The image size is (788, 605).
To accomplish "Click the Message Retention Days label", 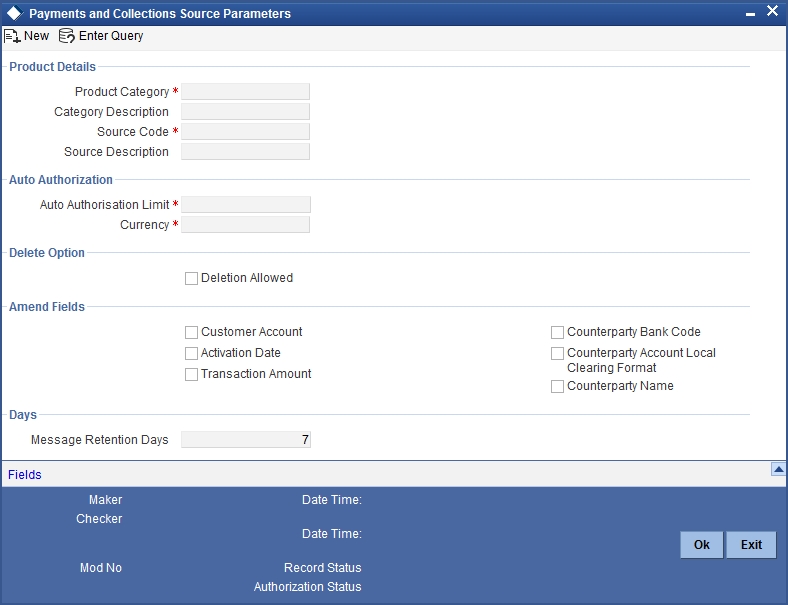I will click(100, 440).
